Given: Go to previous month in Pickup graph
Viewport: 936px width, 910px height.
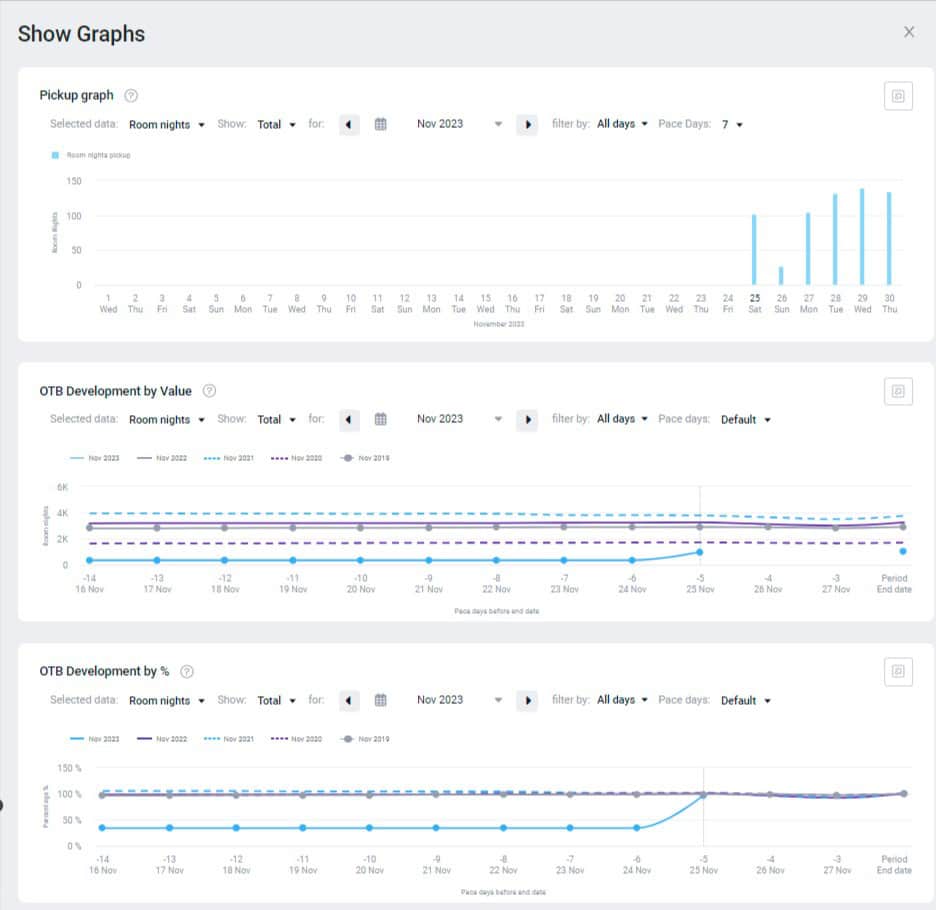Looking at the screenshot, I should tap(348, 124).
